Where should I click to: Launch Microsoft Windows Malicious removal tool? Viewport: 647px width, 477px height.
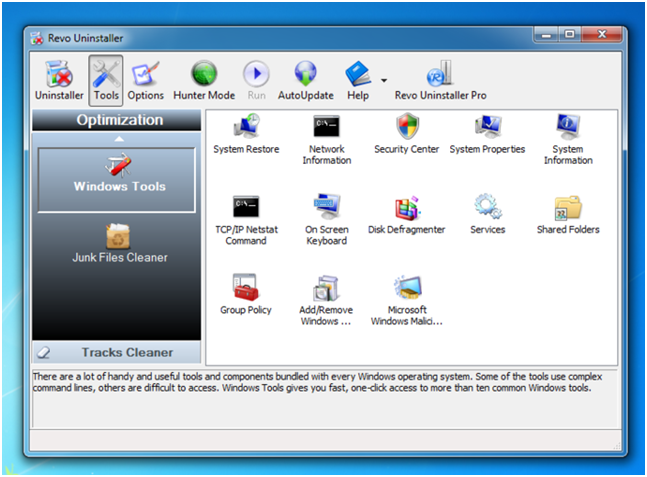tap(406, 300)
